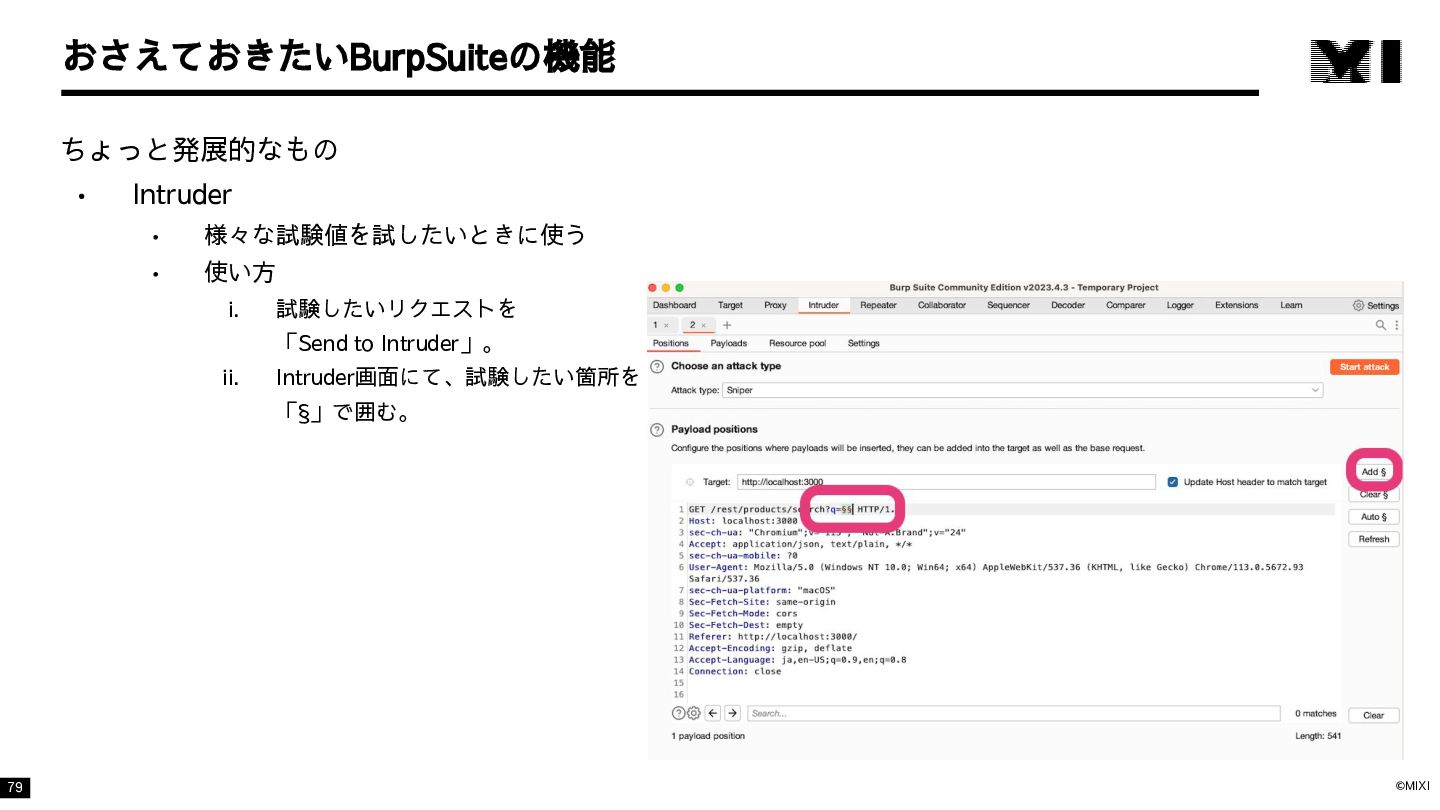
Task: Click the Length: 541 status text
Action: point(1318,736)
